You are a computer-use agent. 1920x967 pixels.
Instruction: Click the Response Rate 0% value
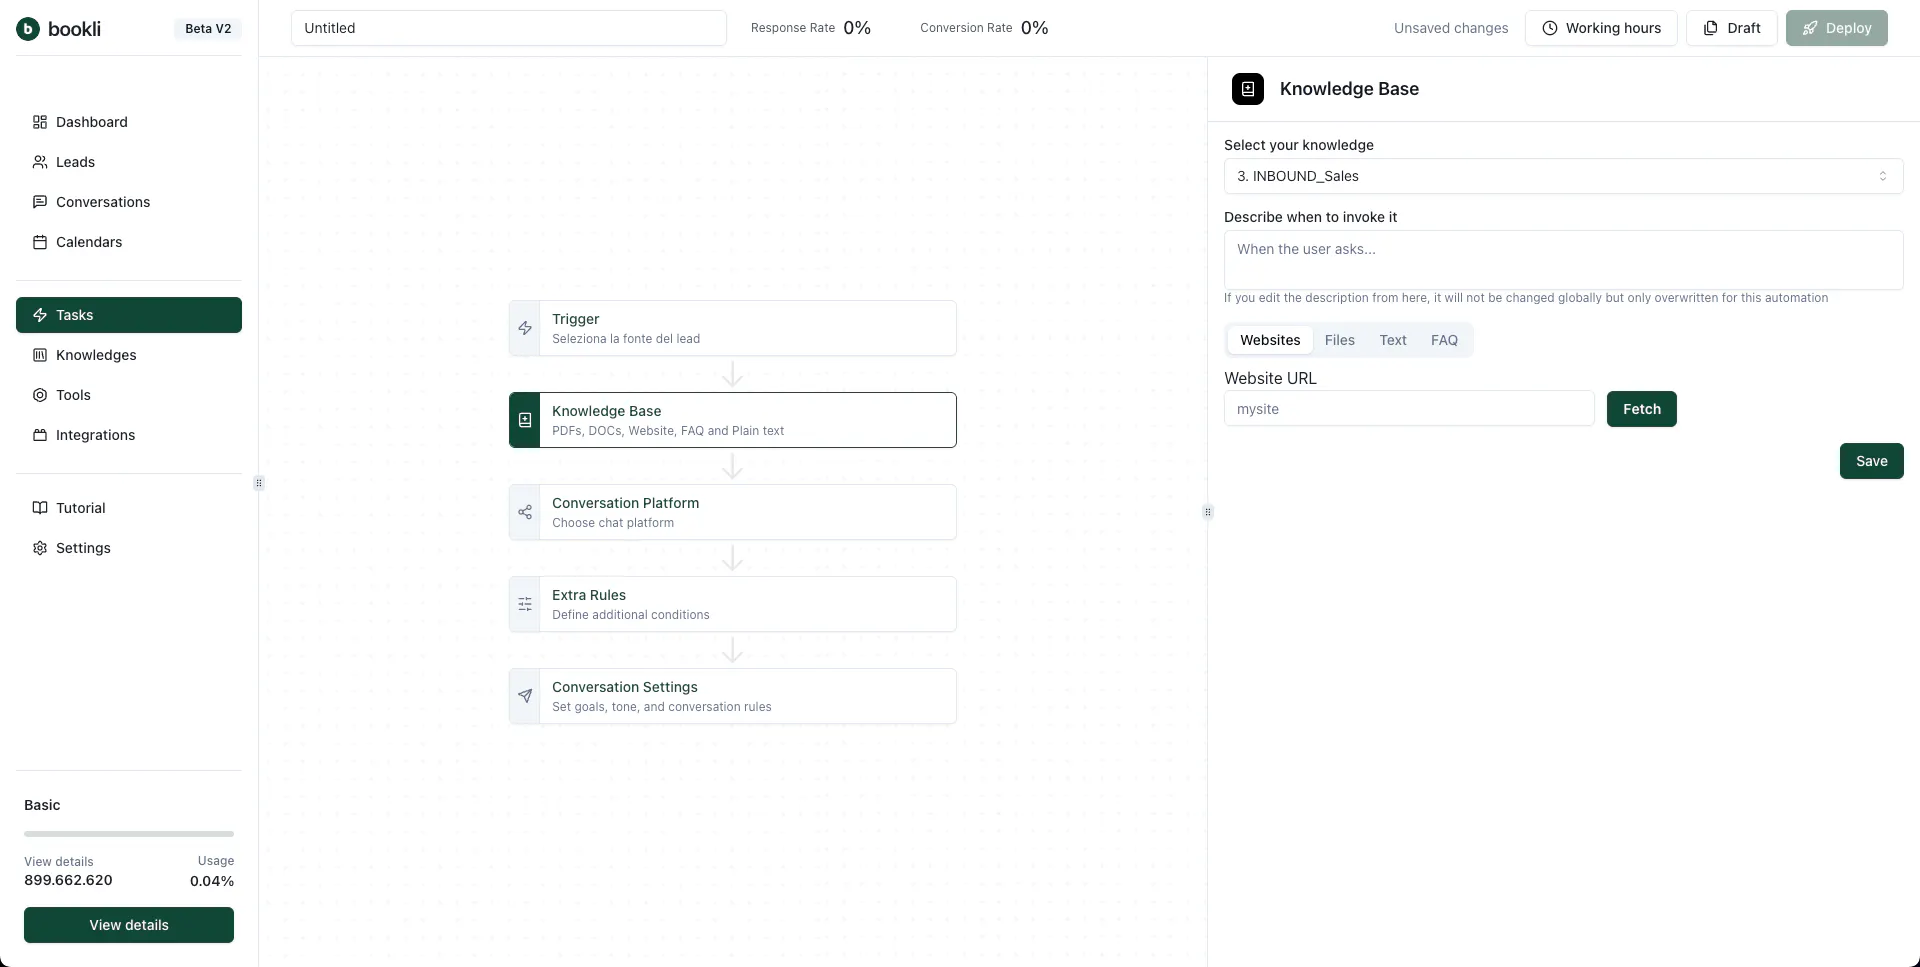click(x=857, y=28)
